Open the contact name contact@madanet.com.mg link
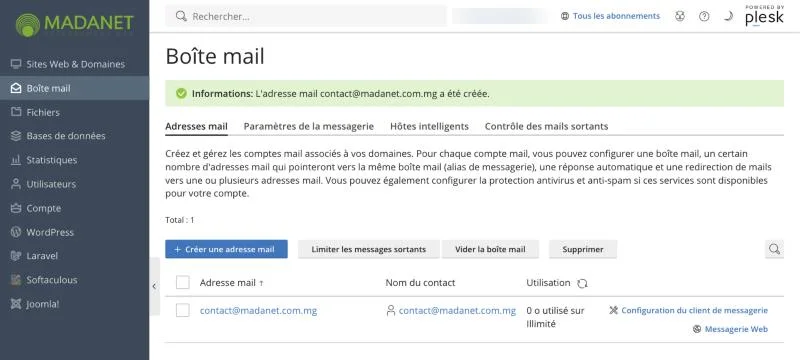Image resolution: width=800 pixels, height=360 pixels. [457, 311]
